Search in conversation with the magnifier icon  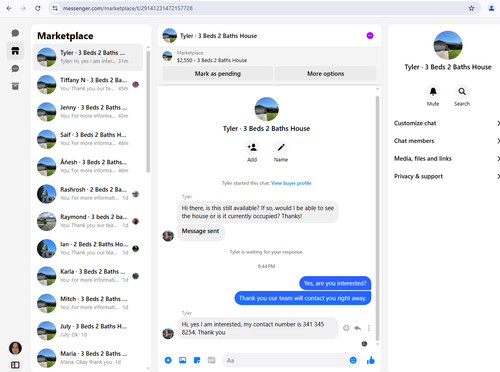pos(462,91)
